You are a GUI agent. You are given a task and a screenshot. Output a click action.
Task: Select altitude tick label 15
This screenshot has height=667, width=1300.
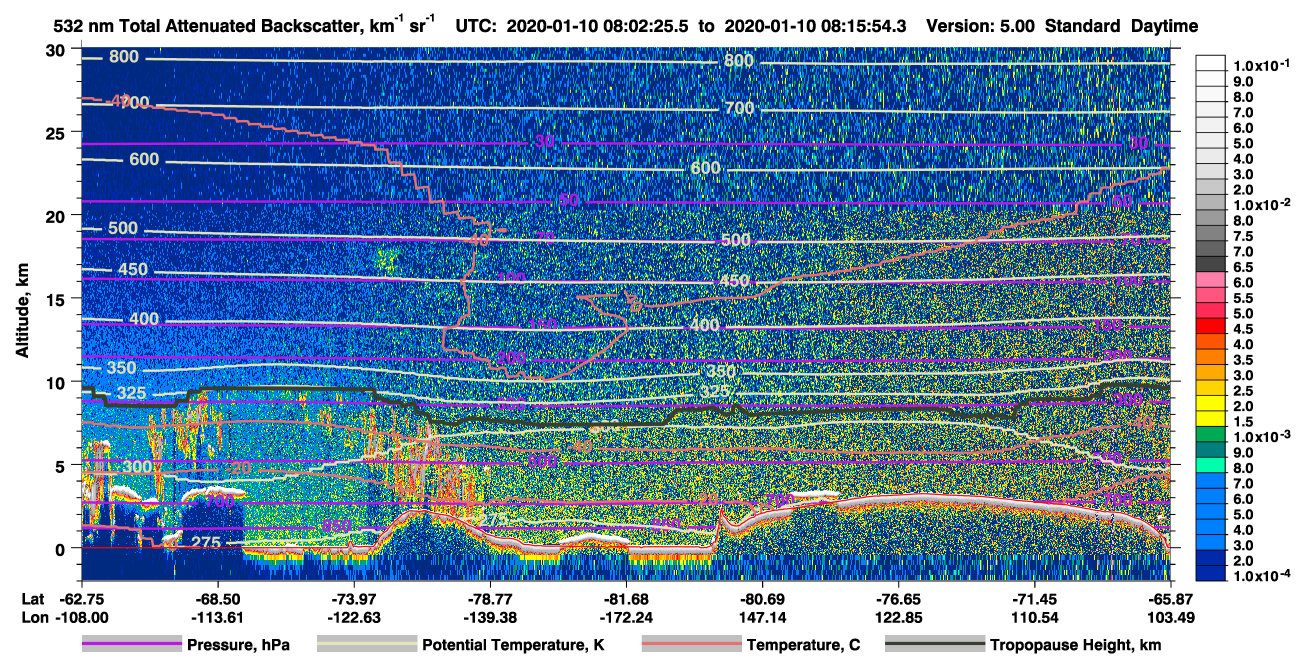click(x=56, y=299)
